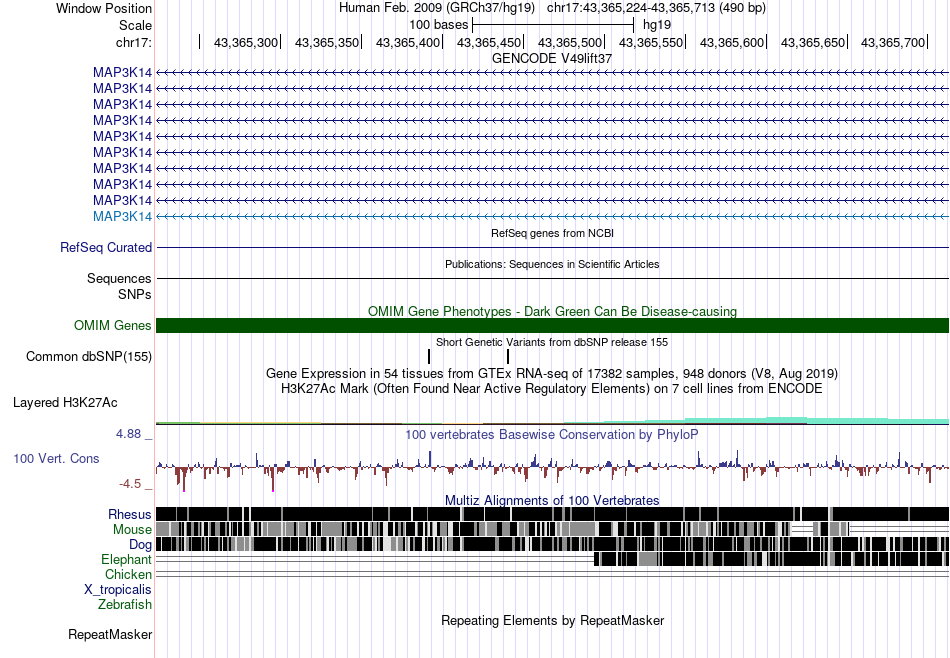Click the X_tropicalis species label

pyautogui.click(x=118, y=589)
